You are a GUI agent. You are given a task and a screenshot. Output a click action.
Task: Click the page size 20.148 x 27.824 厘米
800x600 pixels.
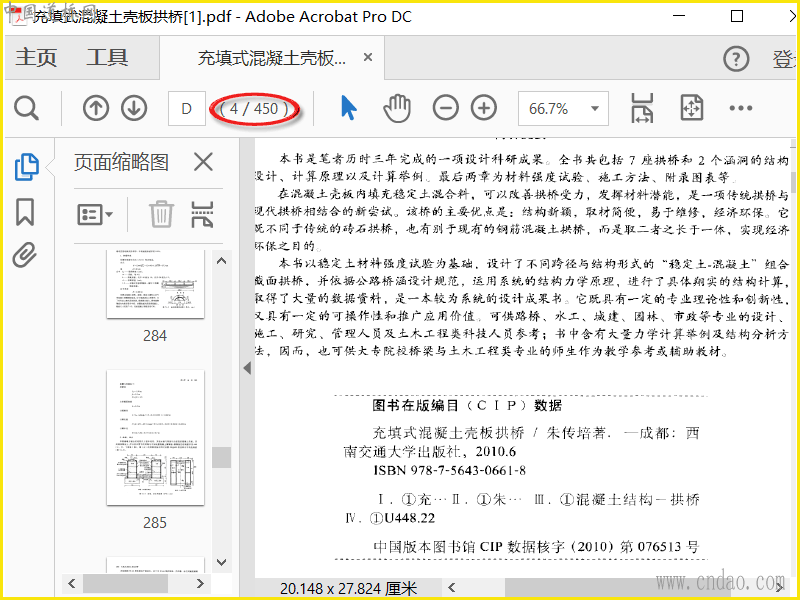tap(348, 589)
